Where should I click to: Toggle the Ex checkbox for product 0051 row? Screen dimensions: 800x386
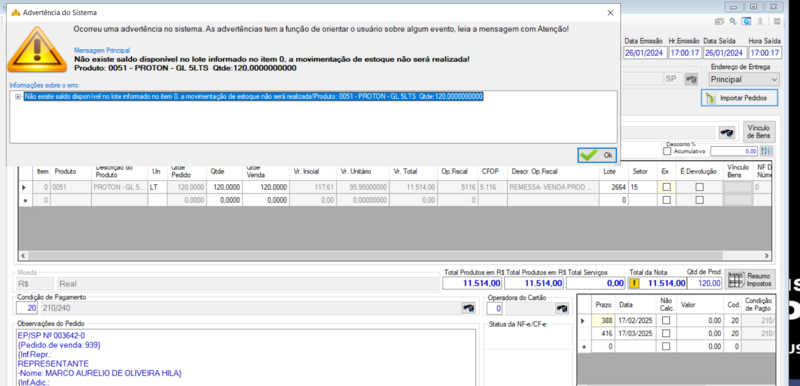(666, 187)
